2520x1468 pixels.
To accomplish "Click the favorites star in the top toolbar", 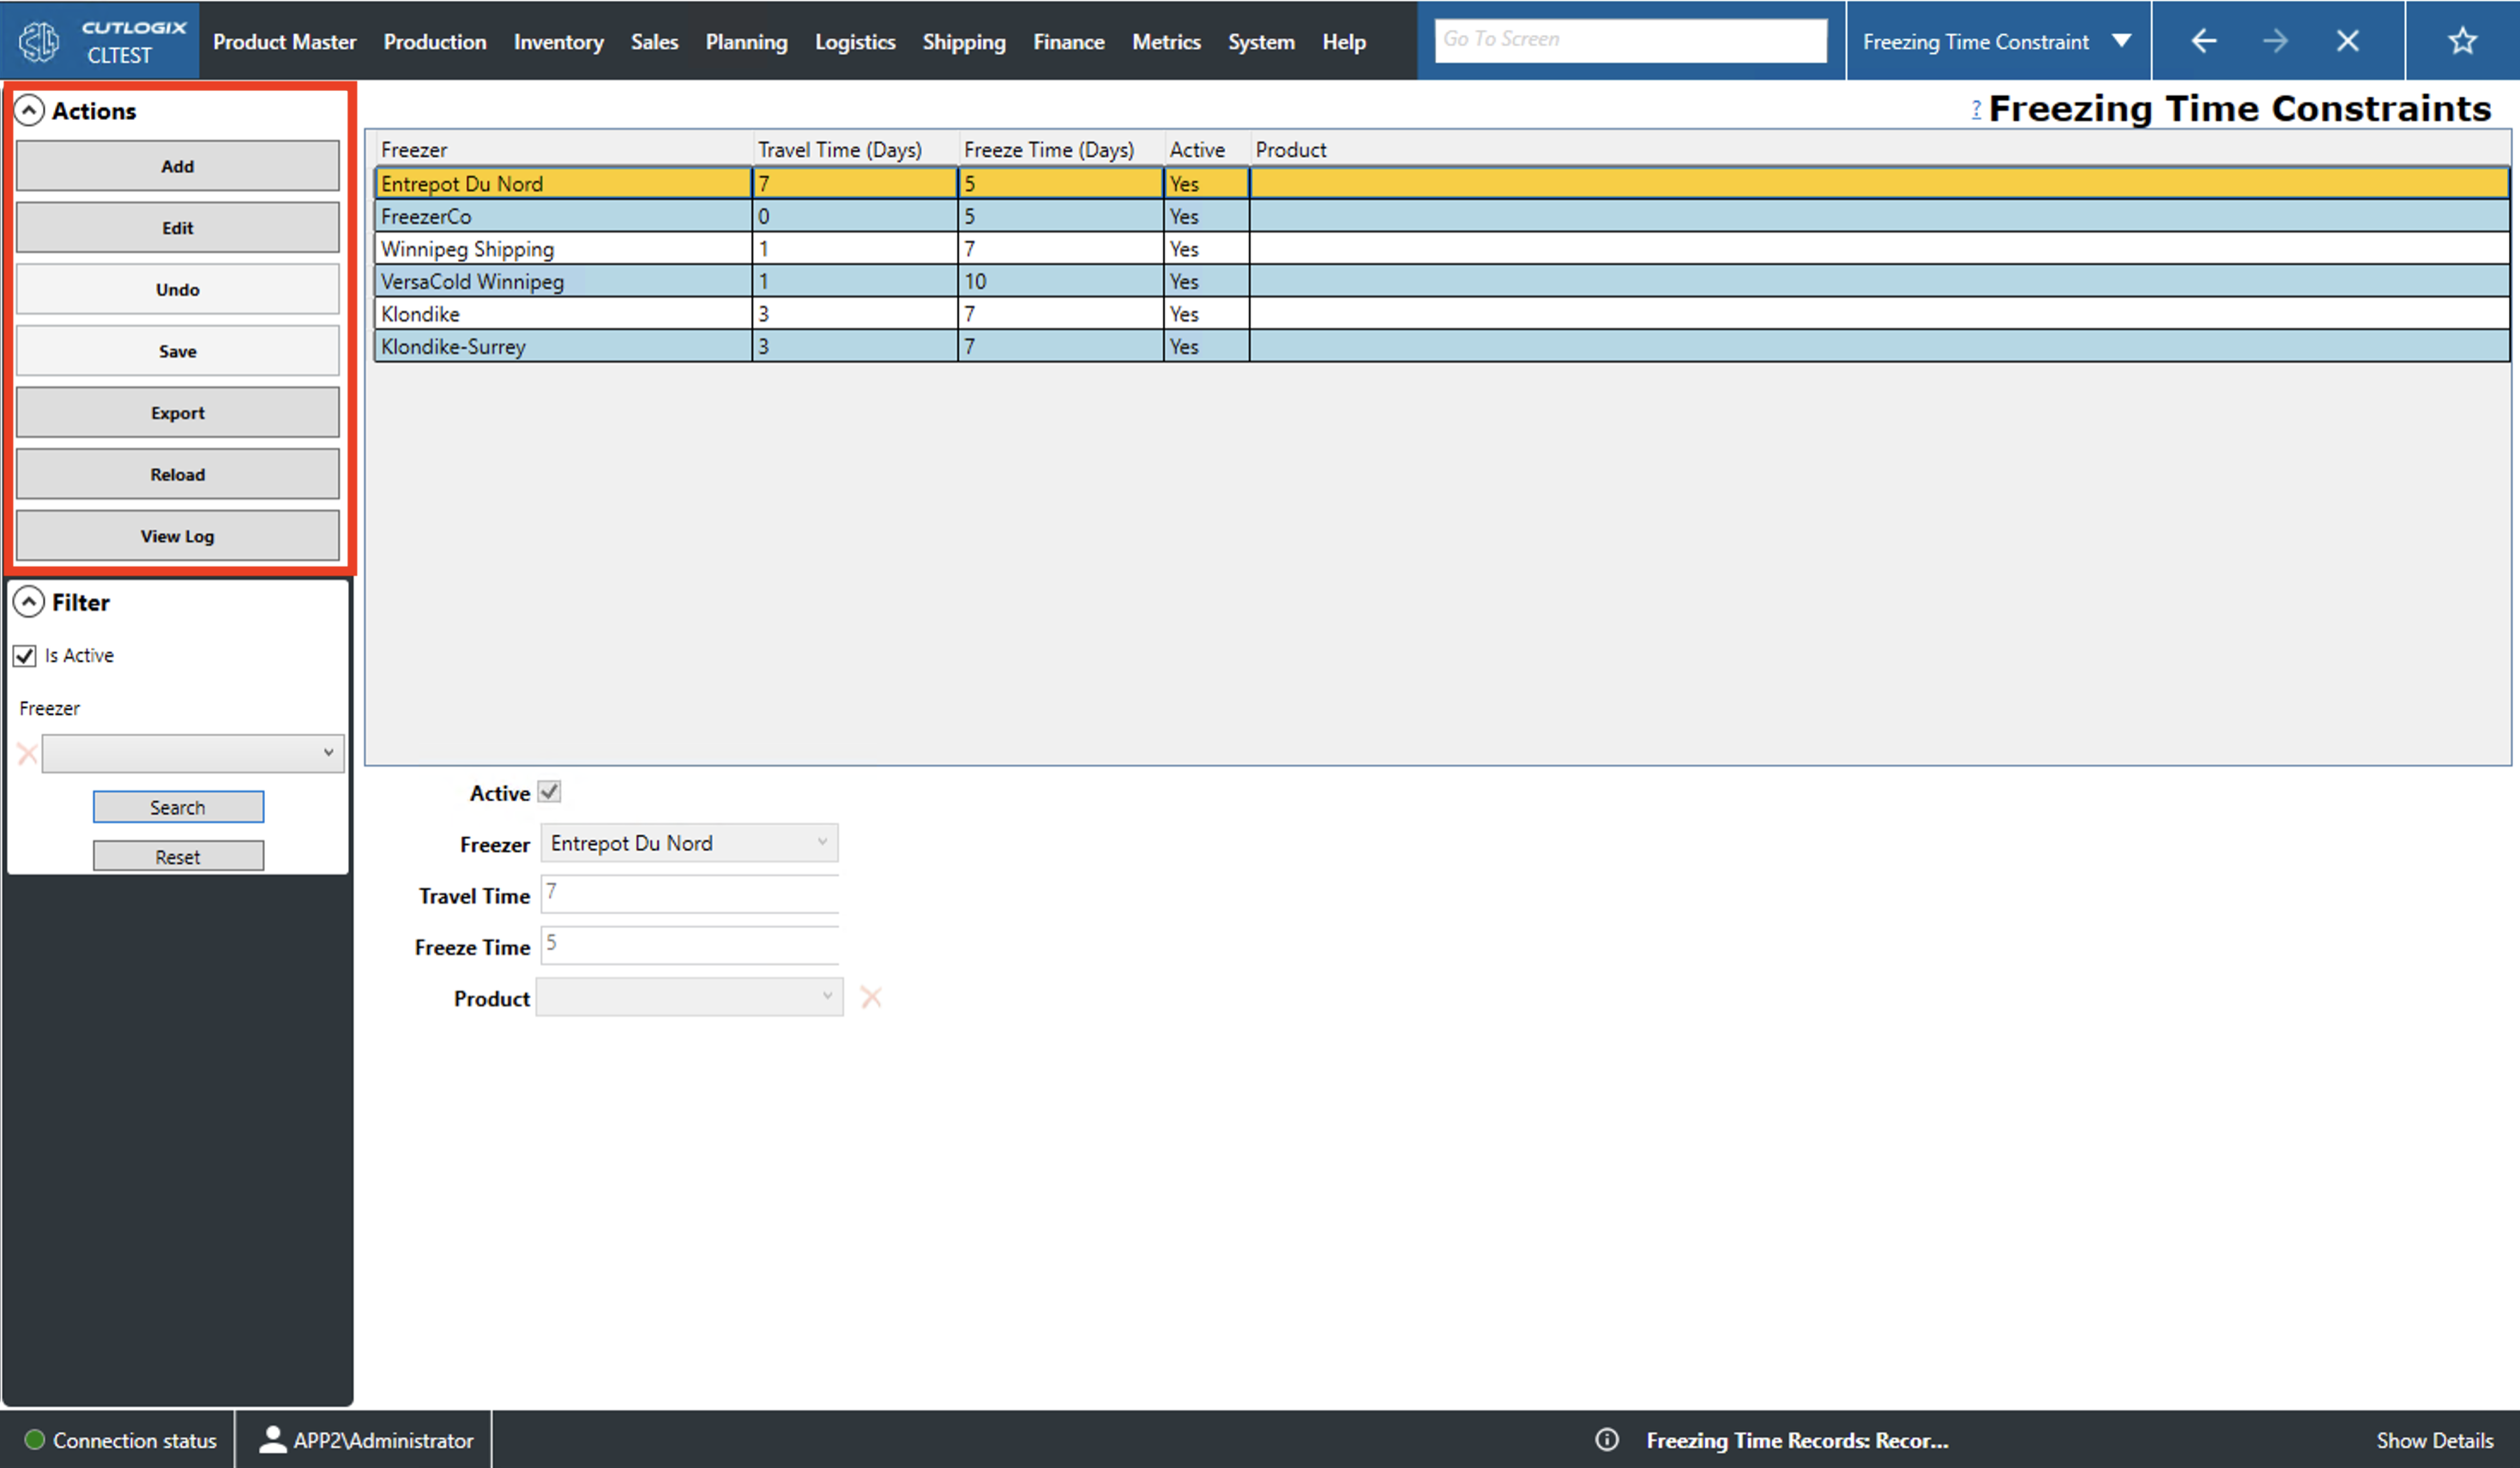I will (x=2462, y=40).
